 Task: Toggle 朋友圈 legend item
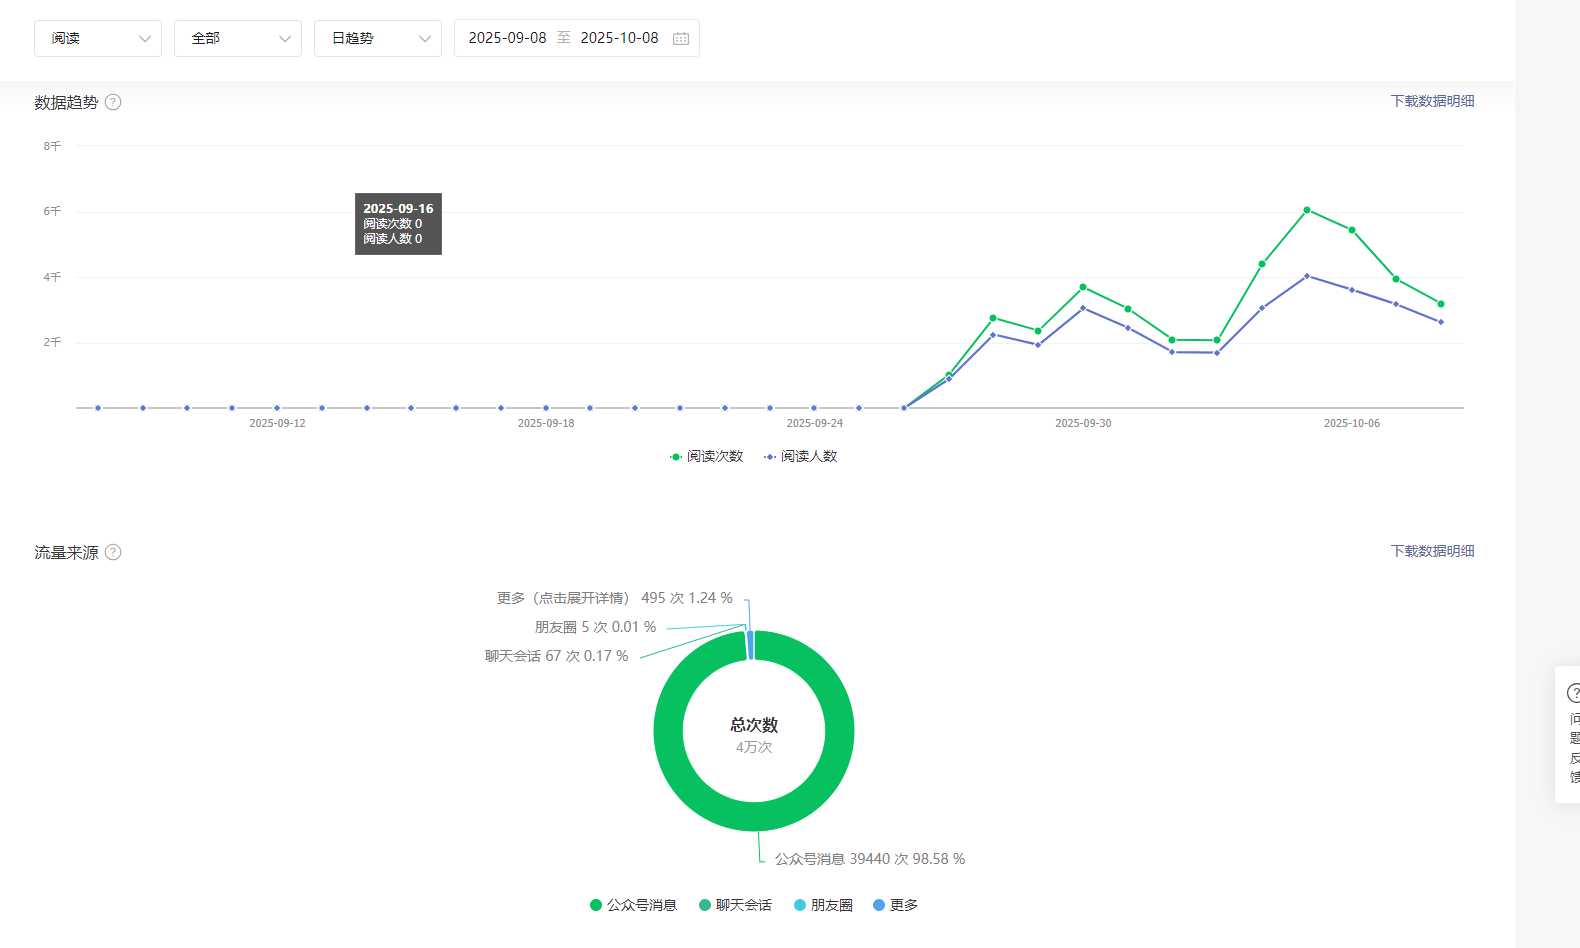(x=823, y=905)
